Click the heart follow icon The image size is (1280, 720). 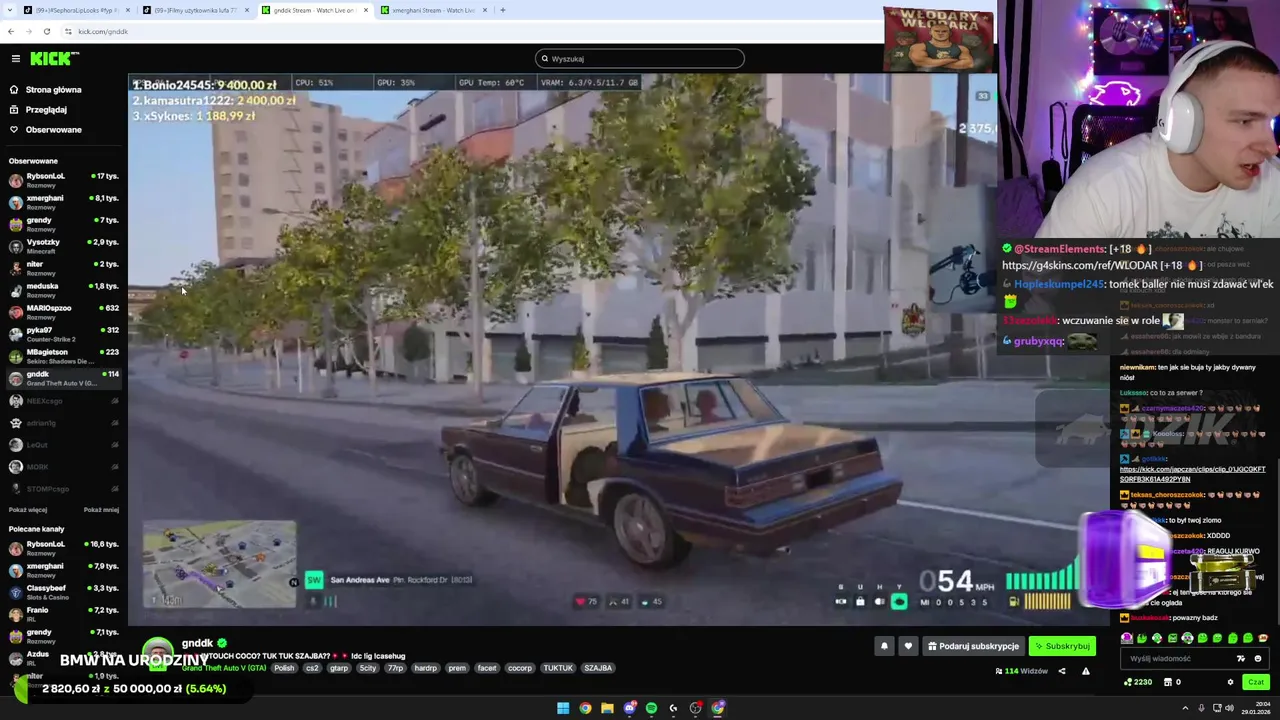pos(908,646)
